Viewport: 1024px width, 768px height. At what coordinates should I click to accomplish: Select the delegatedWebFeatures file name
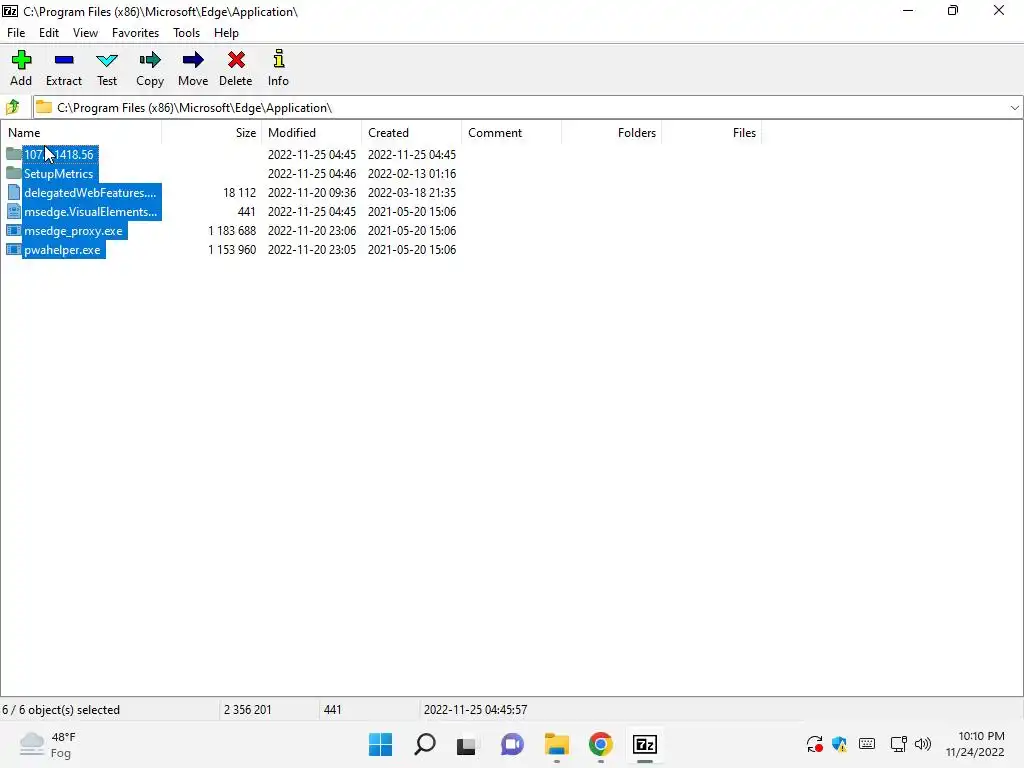pyautogui.click(x=90, y=193)
